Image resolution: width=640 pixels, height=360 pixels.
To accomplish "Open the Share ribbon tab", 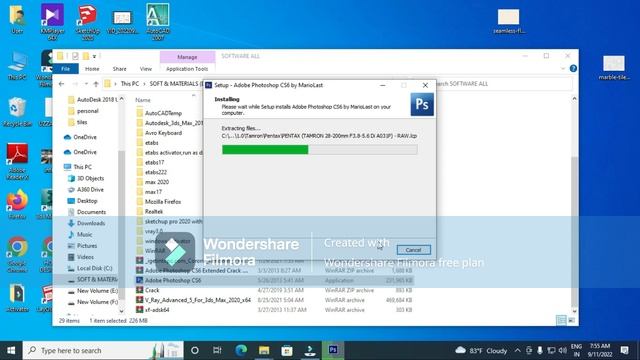I will (120, 69).
